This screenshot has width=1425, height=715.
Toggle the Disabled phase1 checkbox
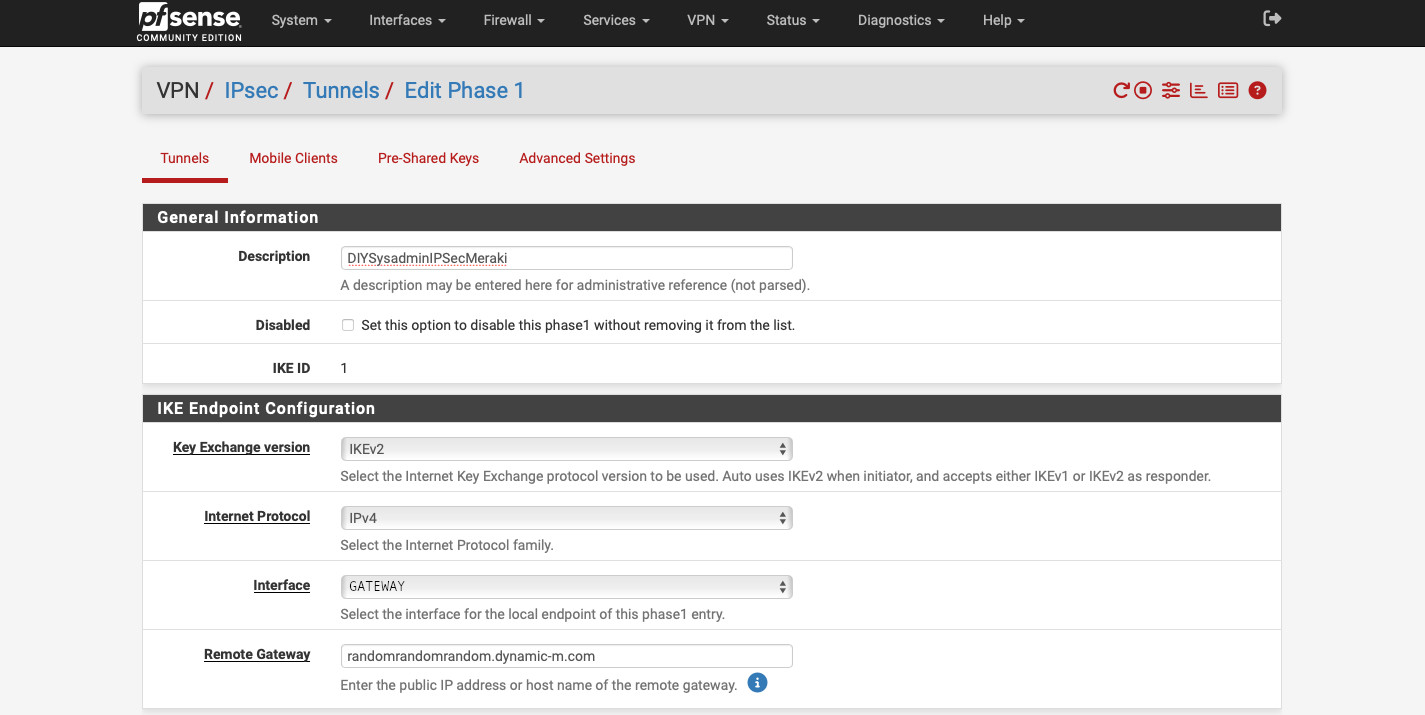(x=348, y=325)
